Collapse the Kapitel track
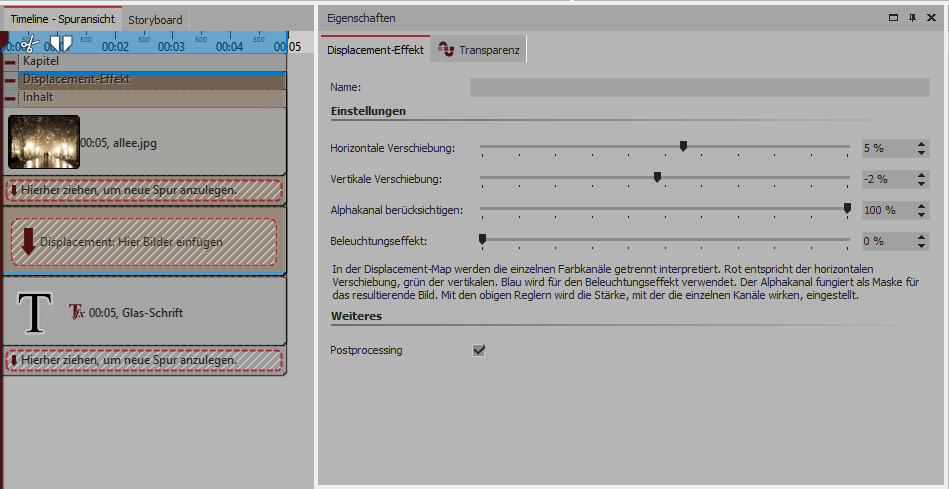This screenshot has width=949, height=489. pos(11,62)
